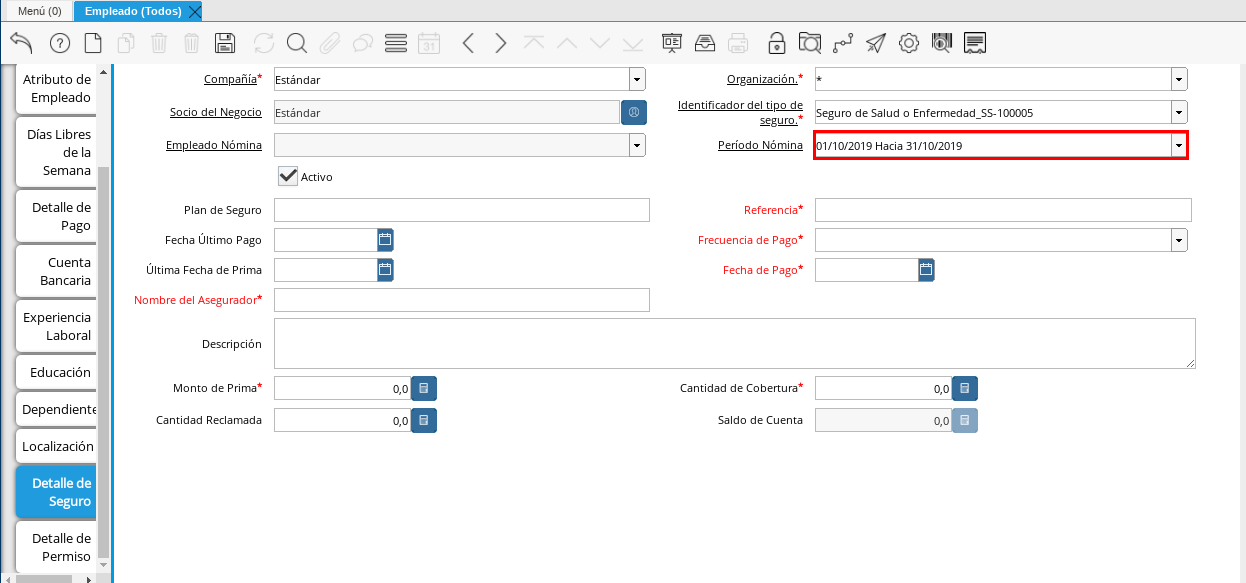Open the report presentation board icon
The image size is (1246, 583).
pyautogui.click(x=672, y=43)
